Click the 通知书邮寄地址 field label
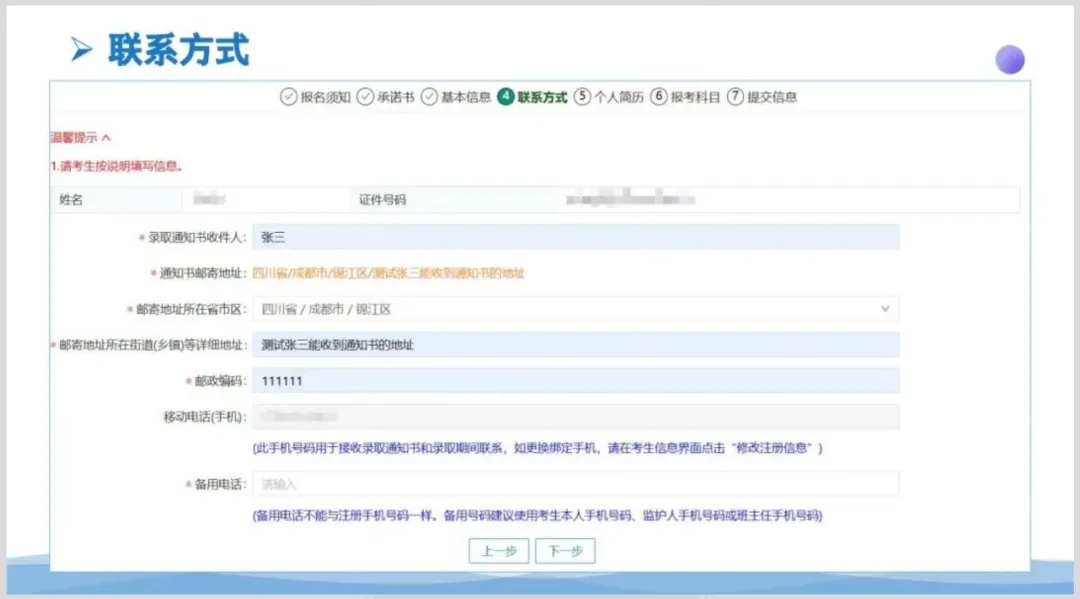Viewport: 1080px width, 599px height. [202, 273]
